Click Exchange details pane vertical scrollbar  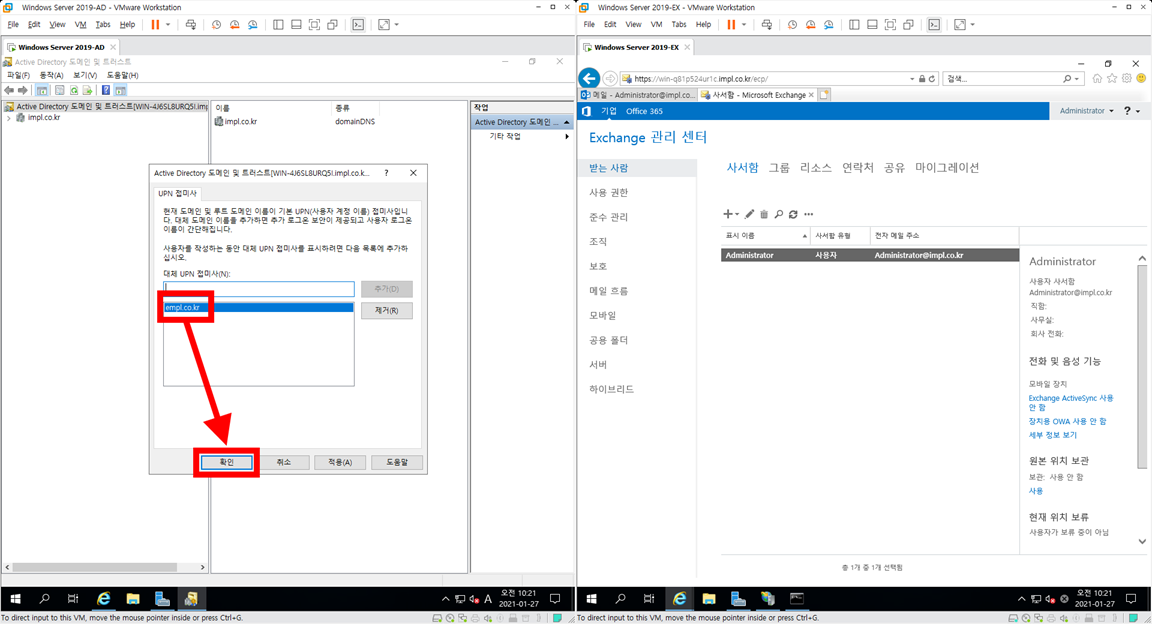tap(1142, 366)
